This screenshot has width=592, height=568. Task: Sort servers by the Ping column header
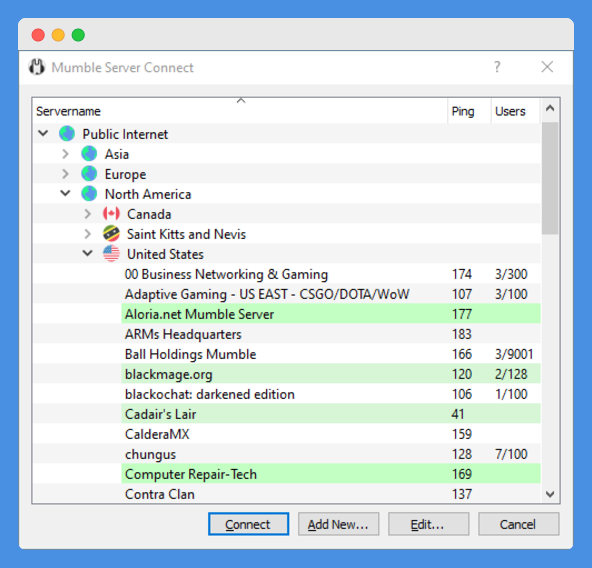(469, 111)
